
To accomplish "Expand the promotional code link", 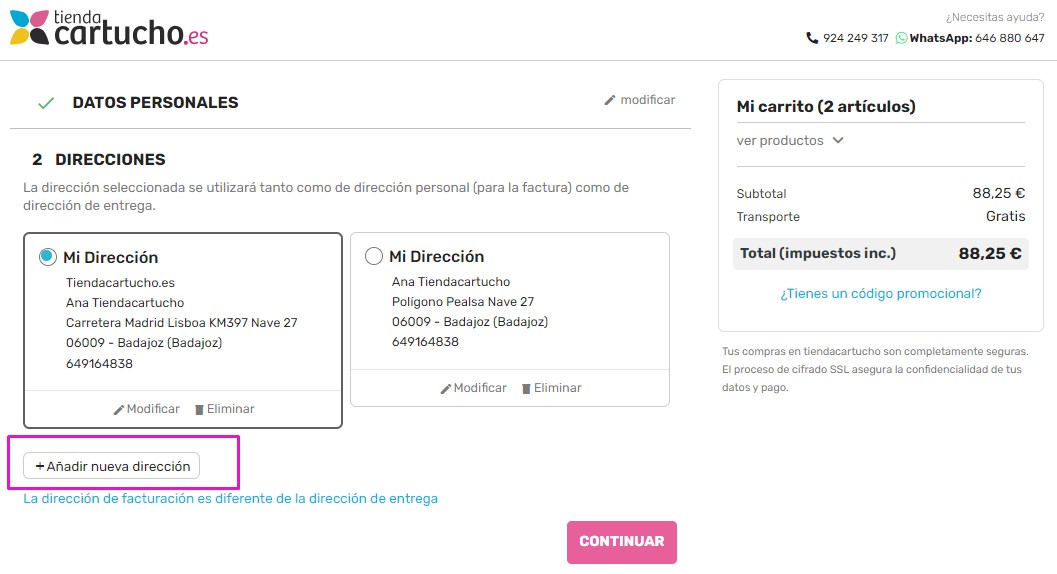I will [880, 293].
